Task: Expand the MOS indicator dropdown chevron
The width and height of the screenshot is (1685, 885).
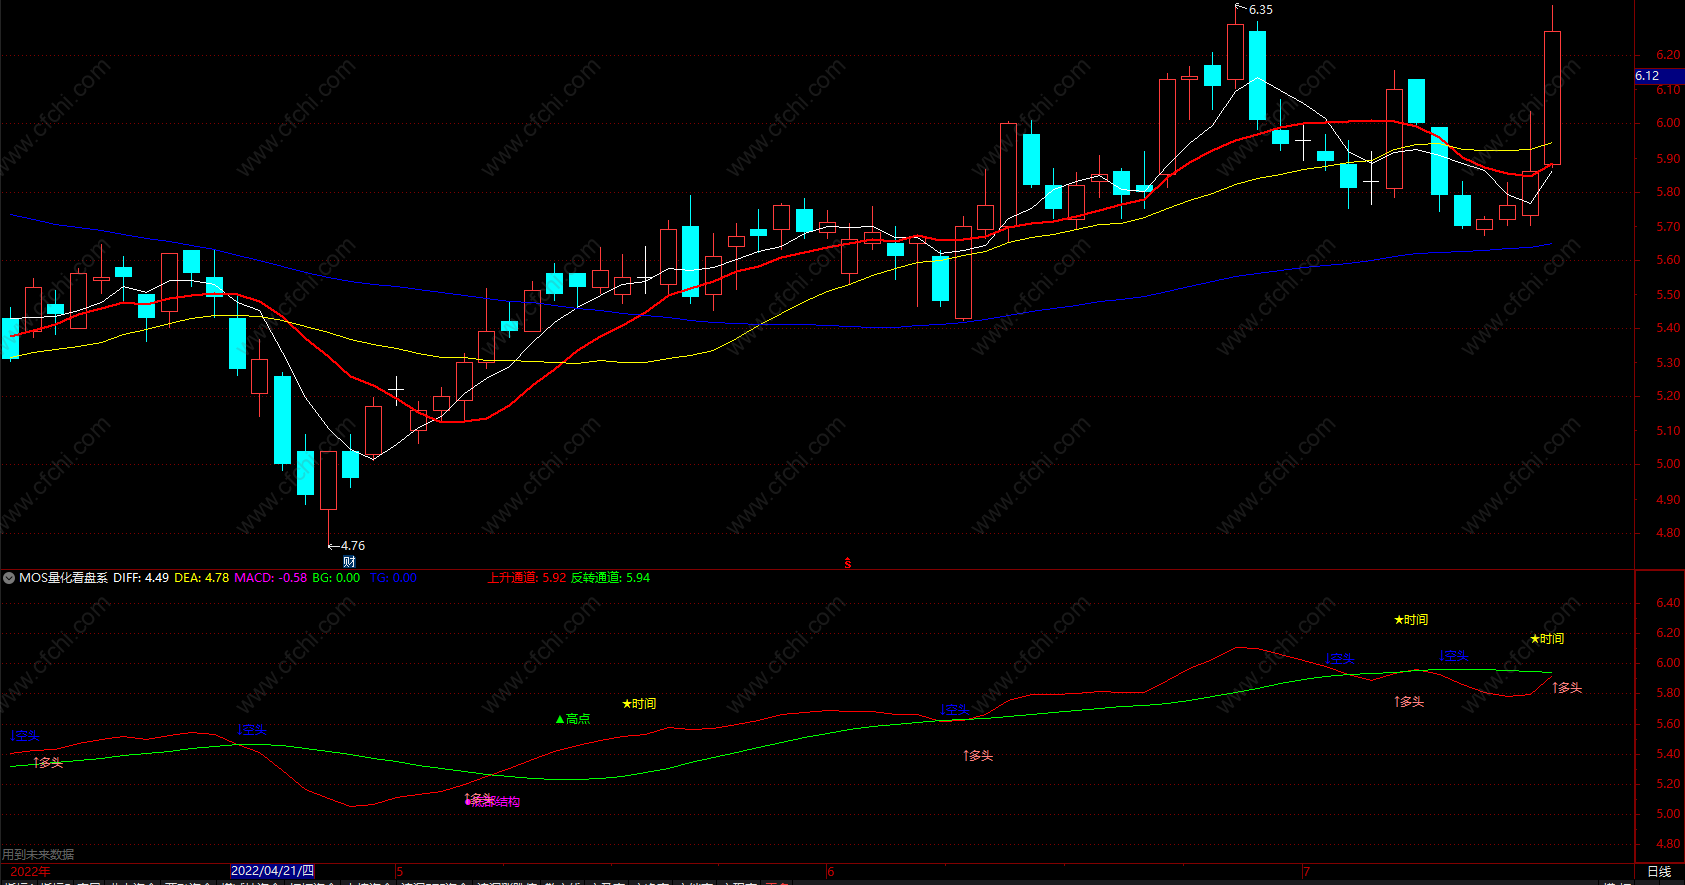Action: pos(9,578)
